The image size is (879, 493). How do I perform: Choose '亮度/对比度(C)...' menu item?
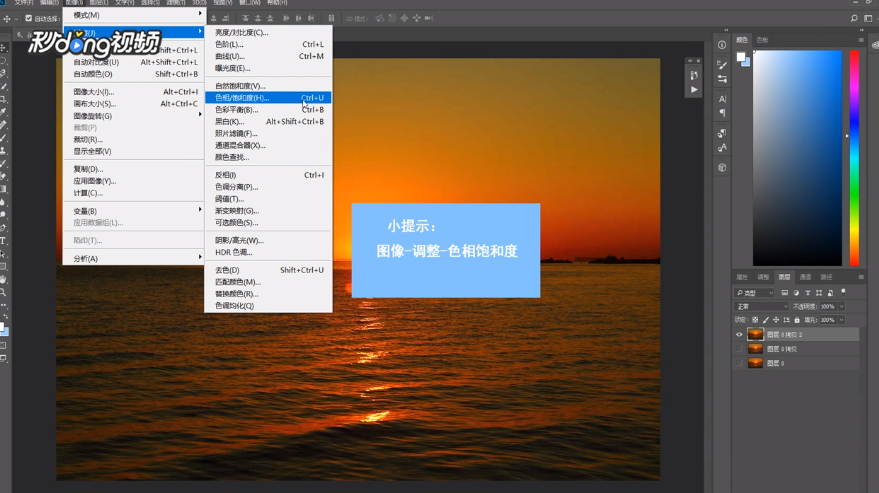(x=269, y=33)
